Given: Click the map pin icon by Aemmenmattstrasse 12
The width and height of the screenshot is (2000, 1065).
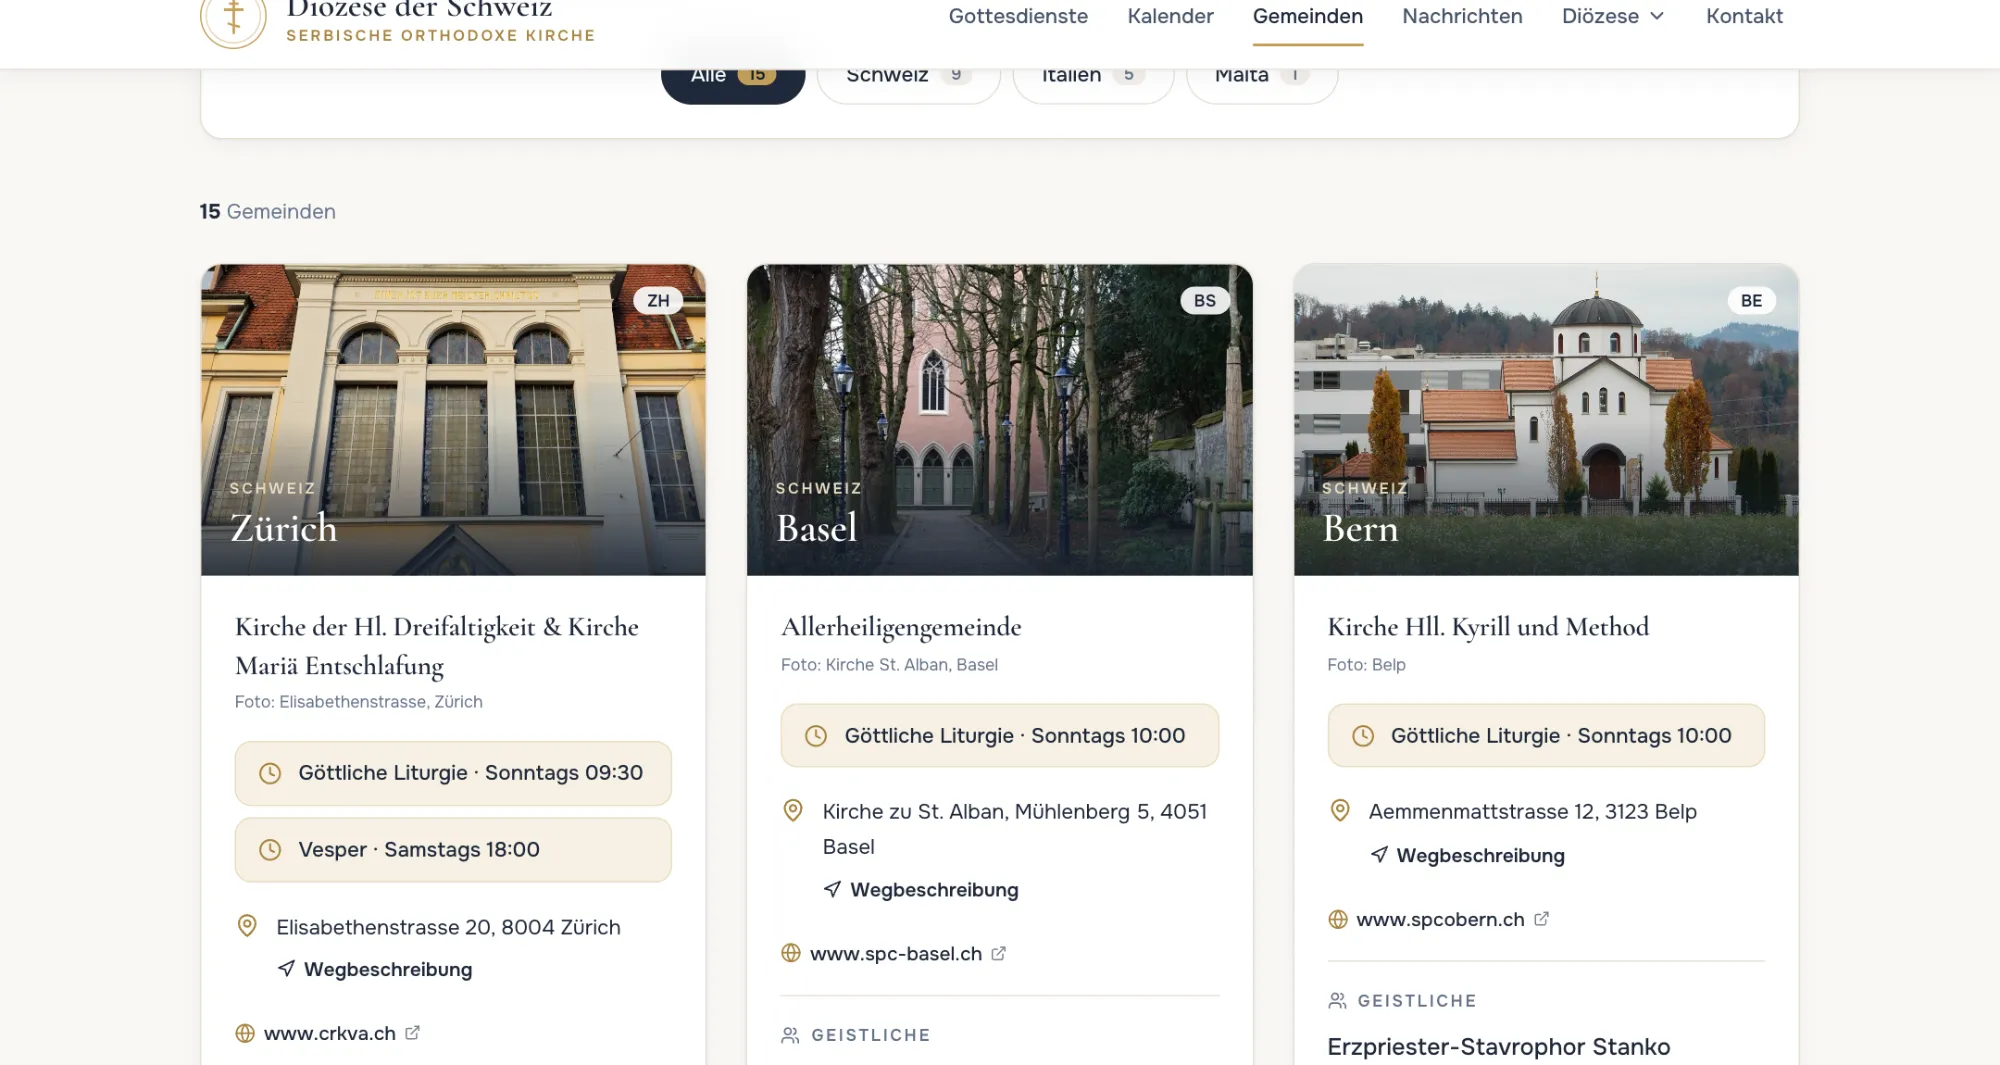Looking at the screenshot, I should pyautogui.click(x=1340, y=810).
